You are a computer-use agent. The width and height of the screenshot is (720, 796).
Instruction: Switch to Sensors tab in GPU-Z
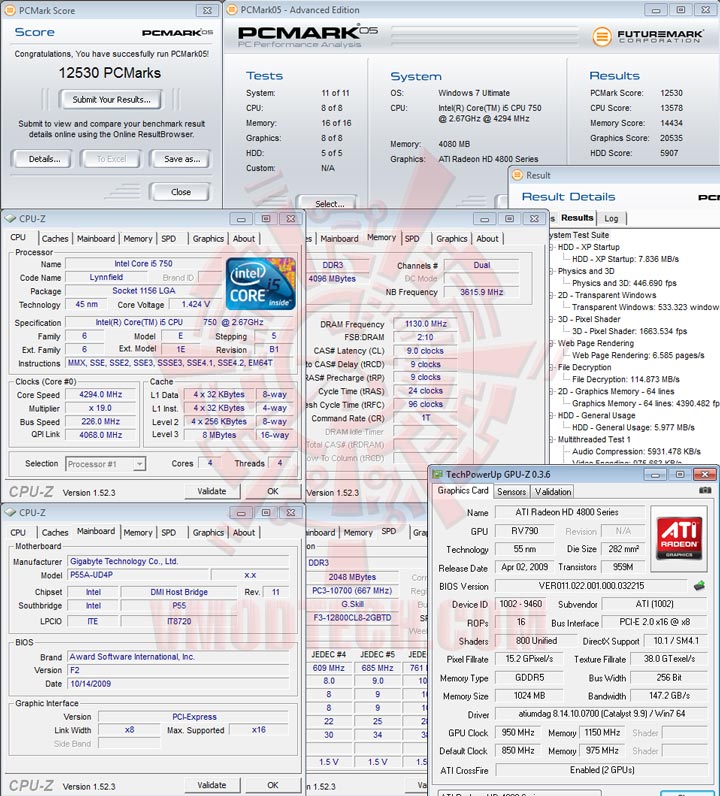pos(511,491)
